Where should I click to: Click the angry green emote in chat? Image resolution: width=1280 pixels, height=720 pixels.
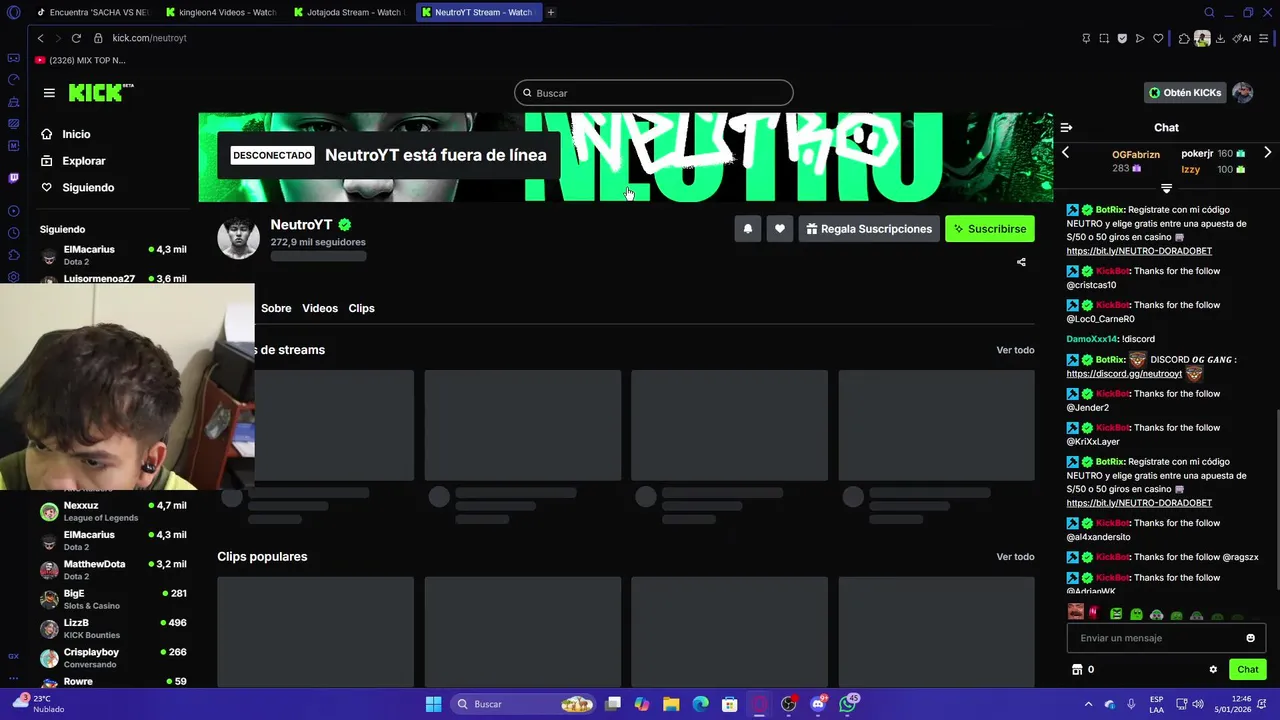(x=1116, y=614)
